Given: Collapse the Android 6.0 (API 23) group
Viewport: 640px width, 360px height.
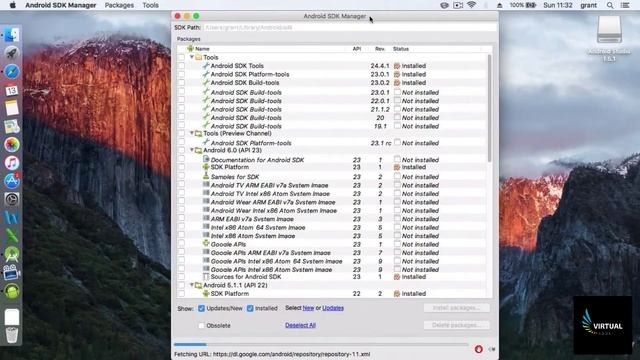Looking at the screenshot, I should pos(192,150).
